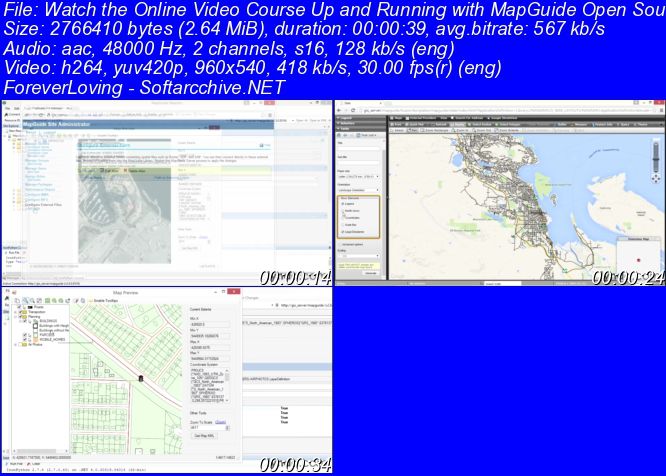Toggle the Coordinates checkbox
666x476 pixels.
point(342,218)
